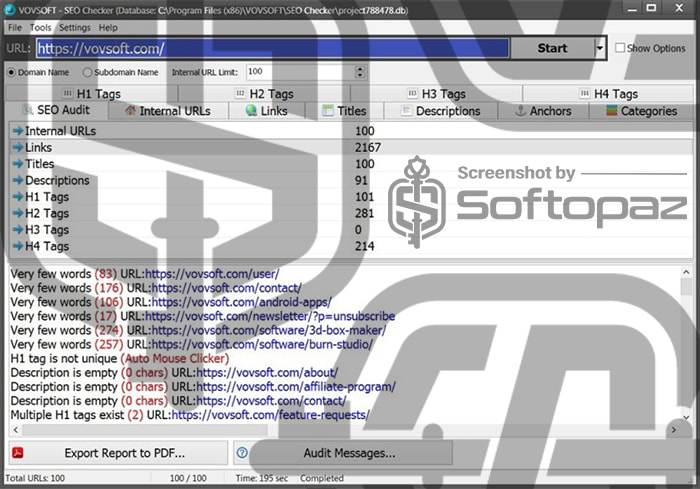
Task: Open the Help menu
Action: coord(108,28)
